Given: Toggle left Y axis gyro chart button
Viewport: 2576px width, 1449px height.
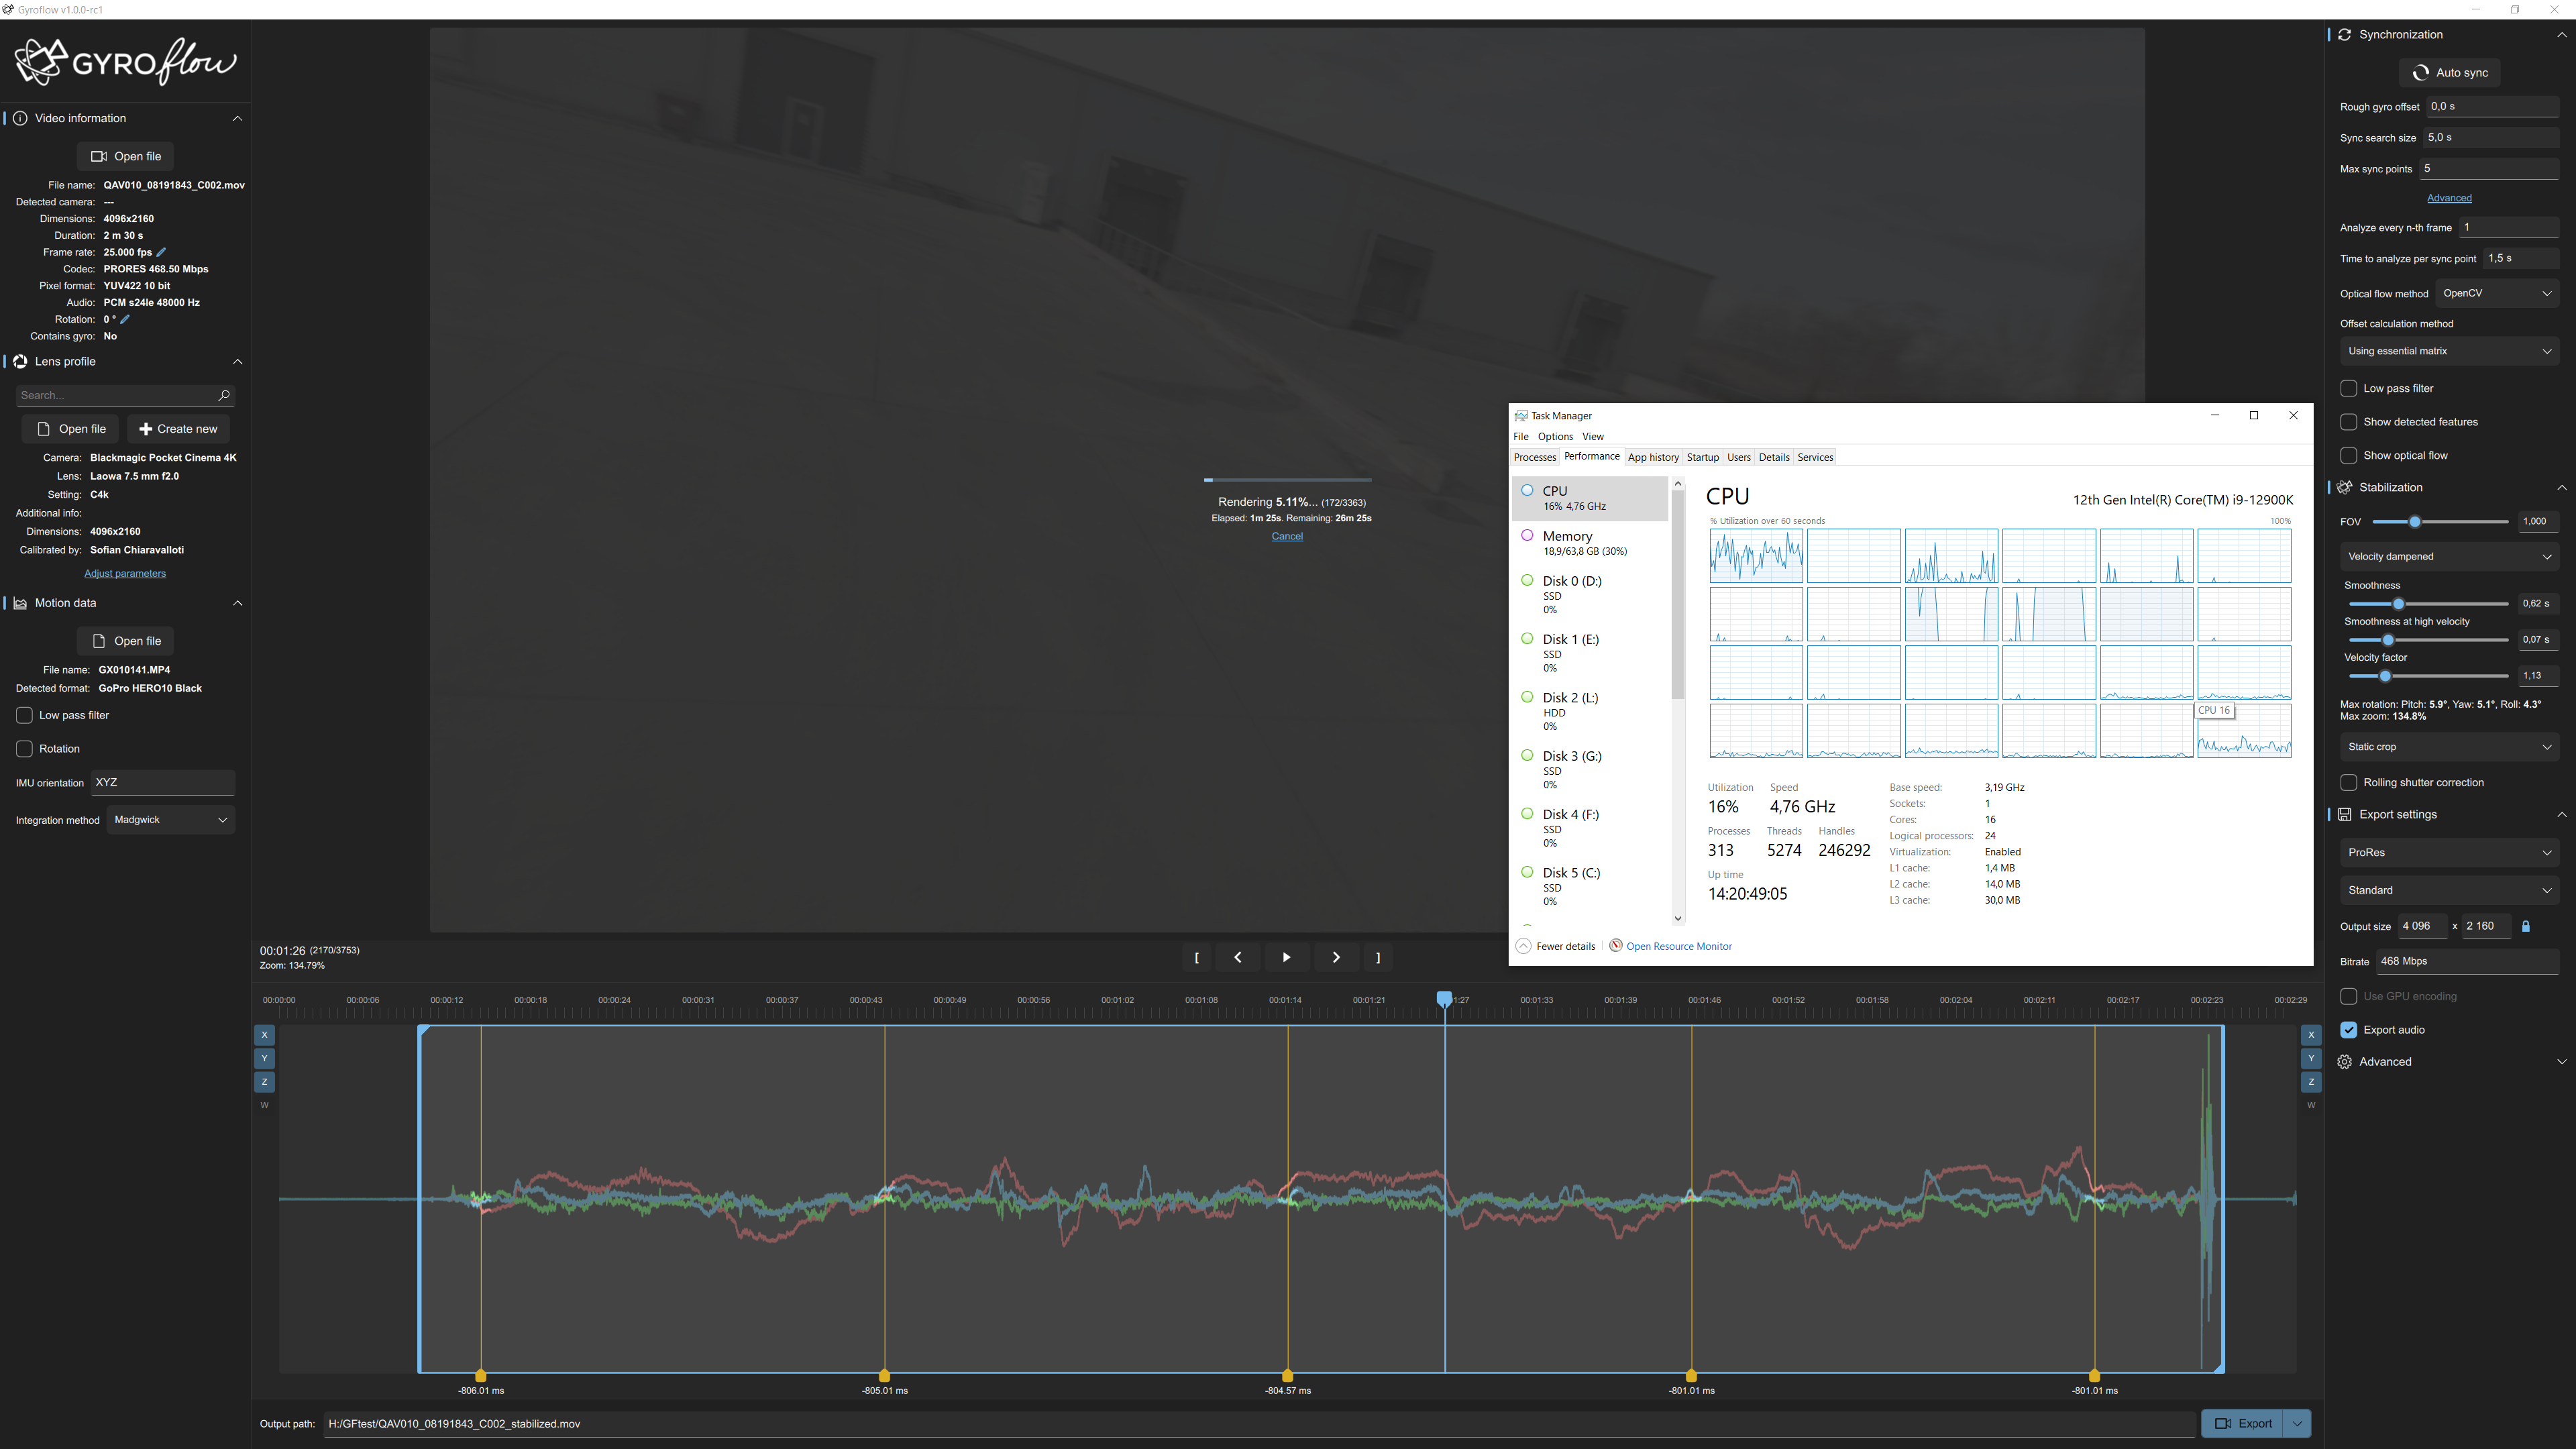Looking at the screenshot, I should coord(264,1058).
